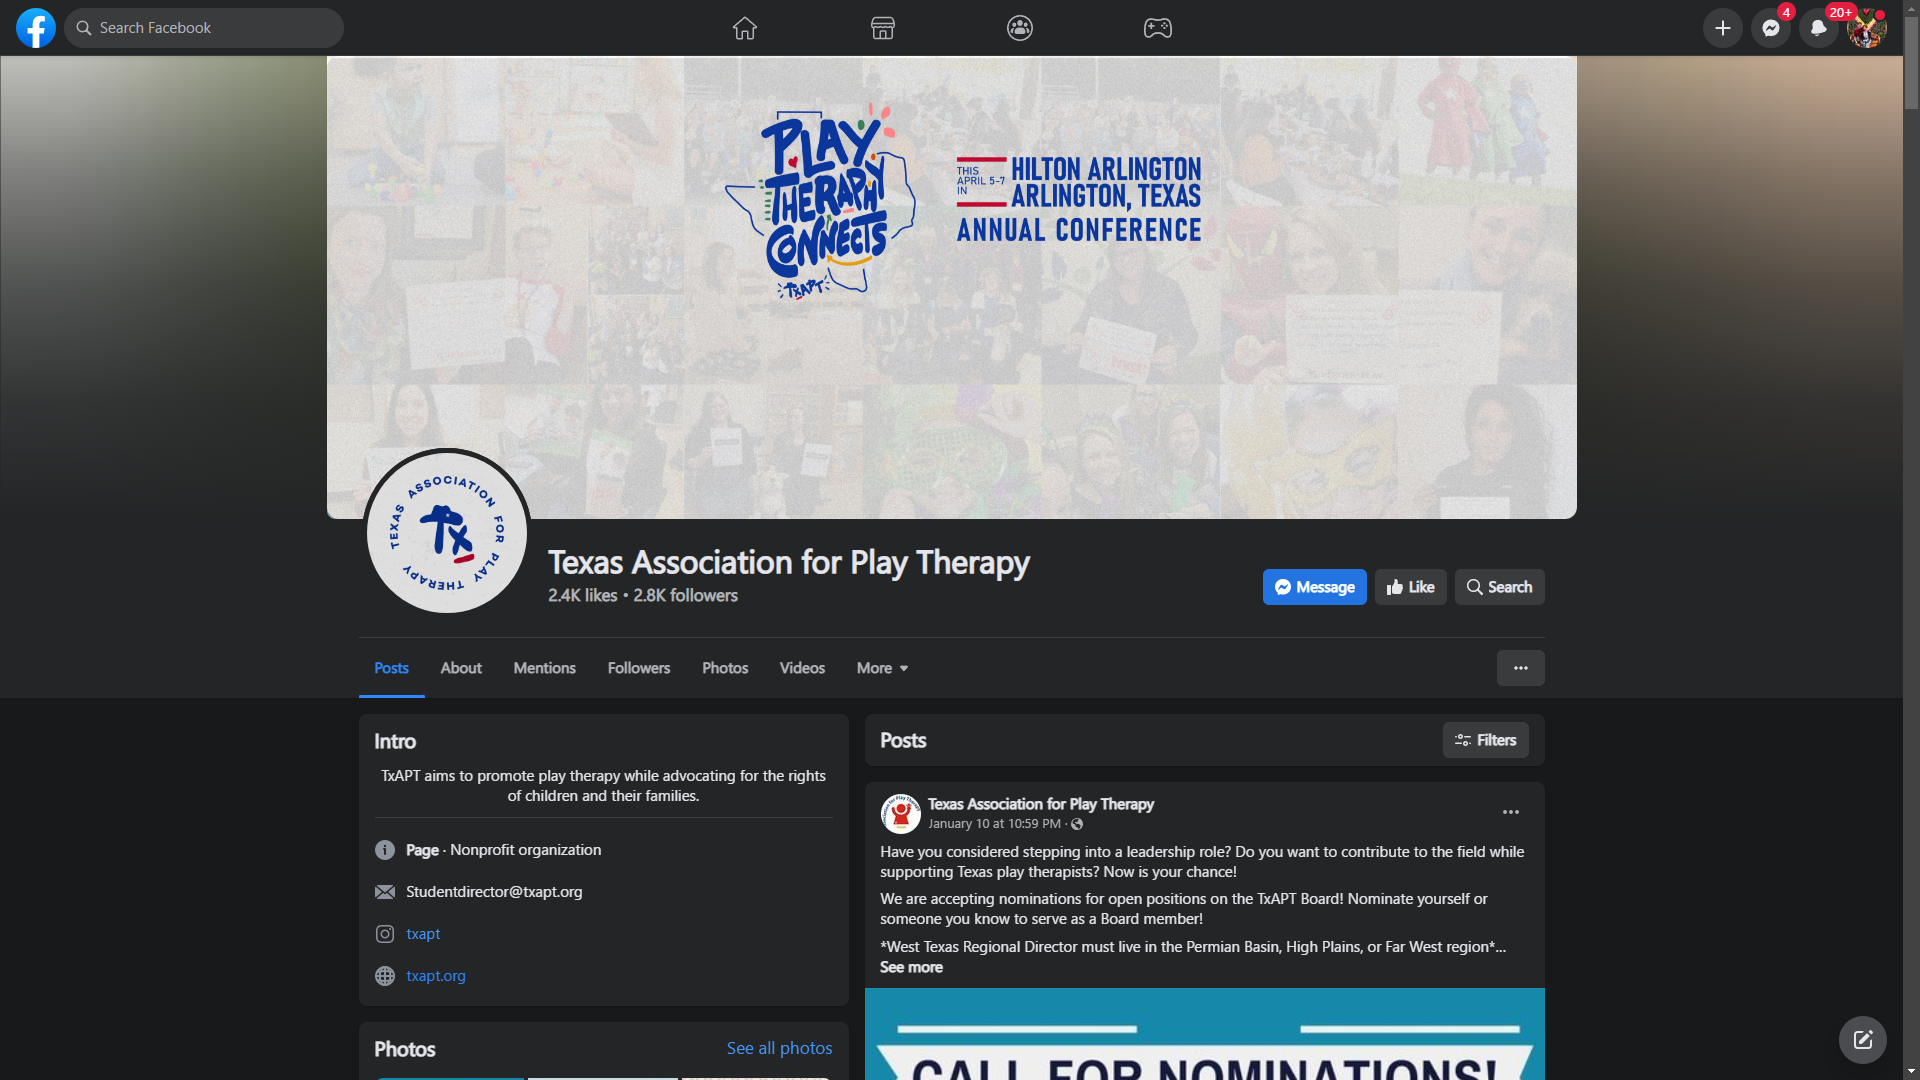Open the post Filters button

(x=1486, y=740)
